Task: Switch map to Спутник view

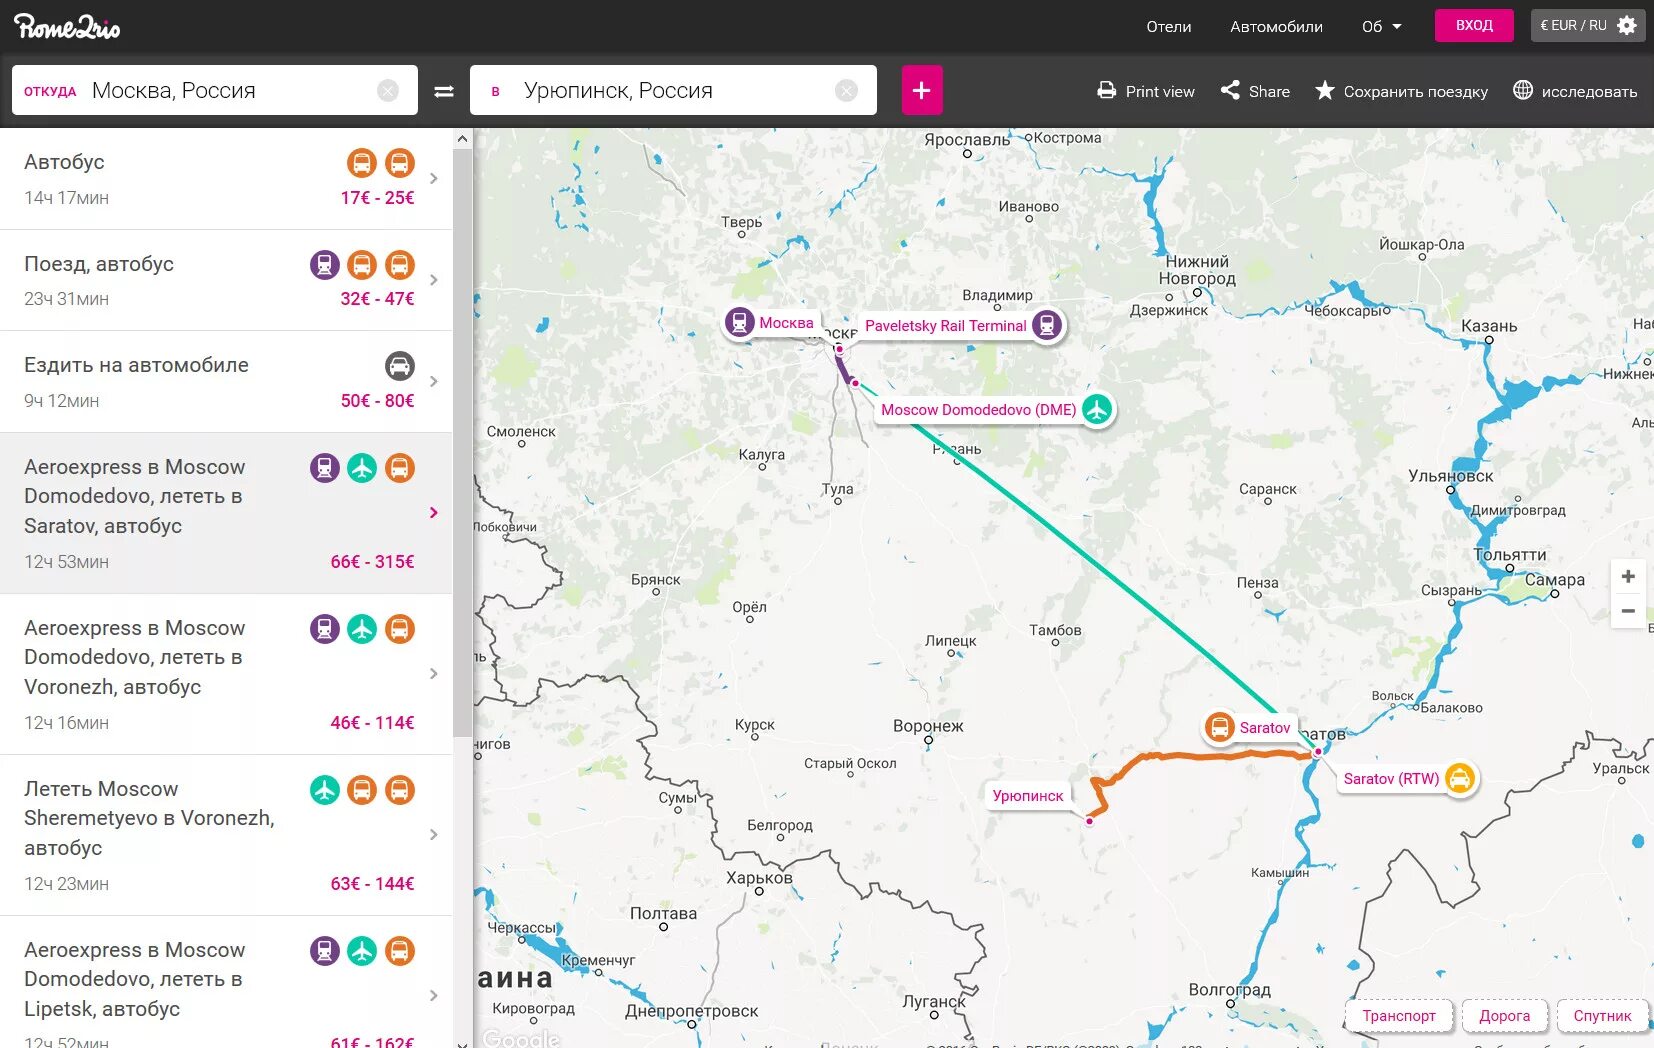Action: click(1602, 1015)
